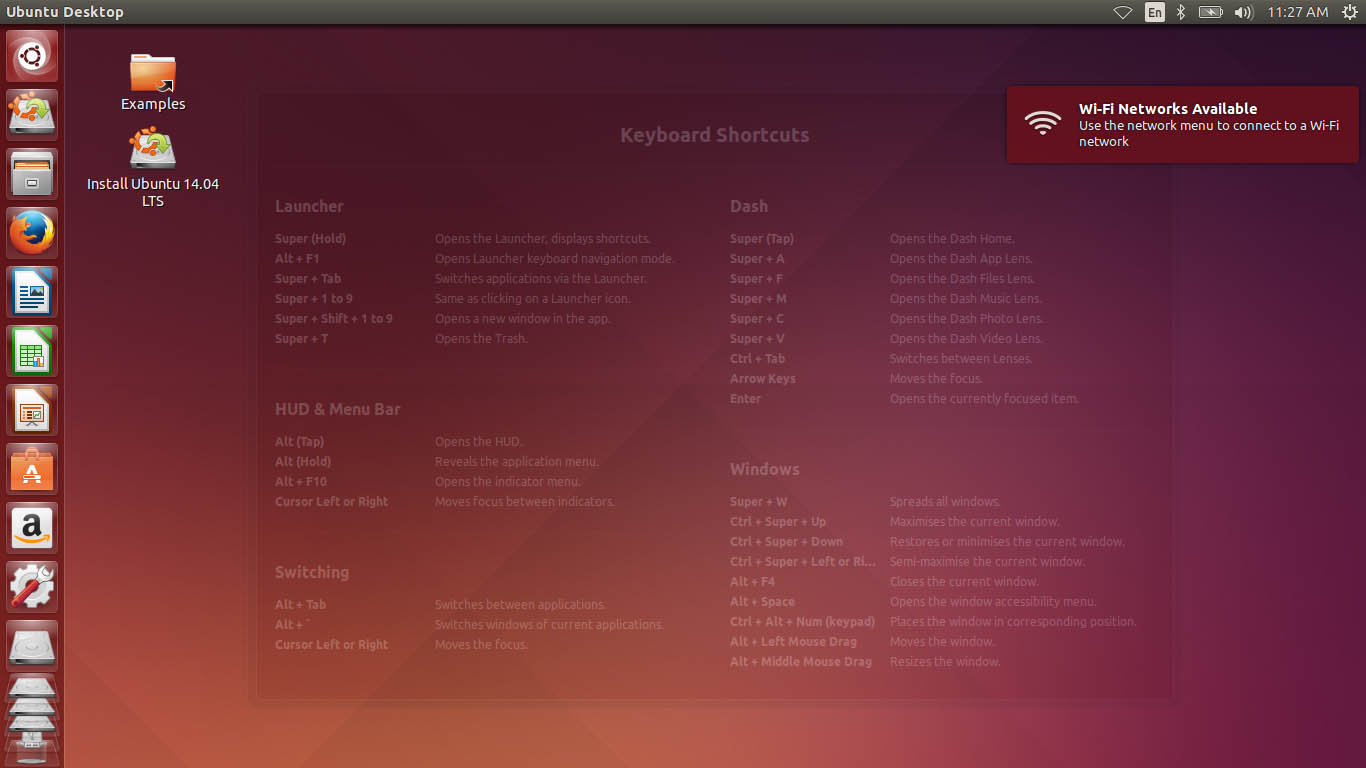Click the 'Super + W' shortcut text
The image size is (1366, 768).
(759, 502)
